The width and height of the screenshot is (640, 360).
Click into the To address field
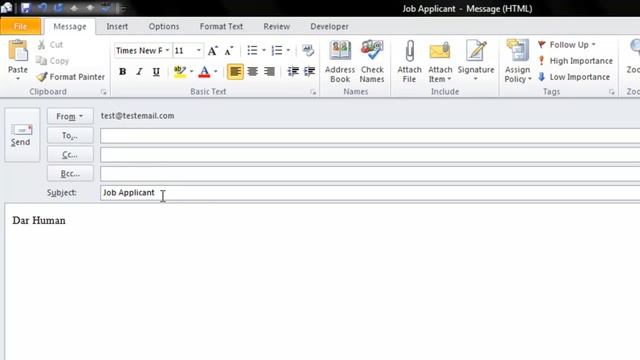pos(370,136)
